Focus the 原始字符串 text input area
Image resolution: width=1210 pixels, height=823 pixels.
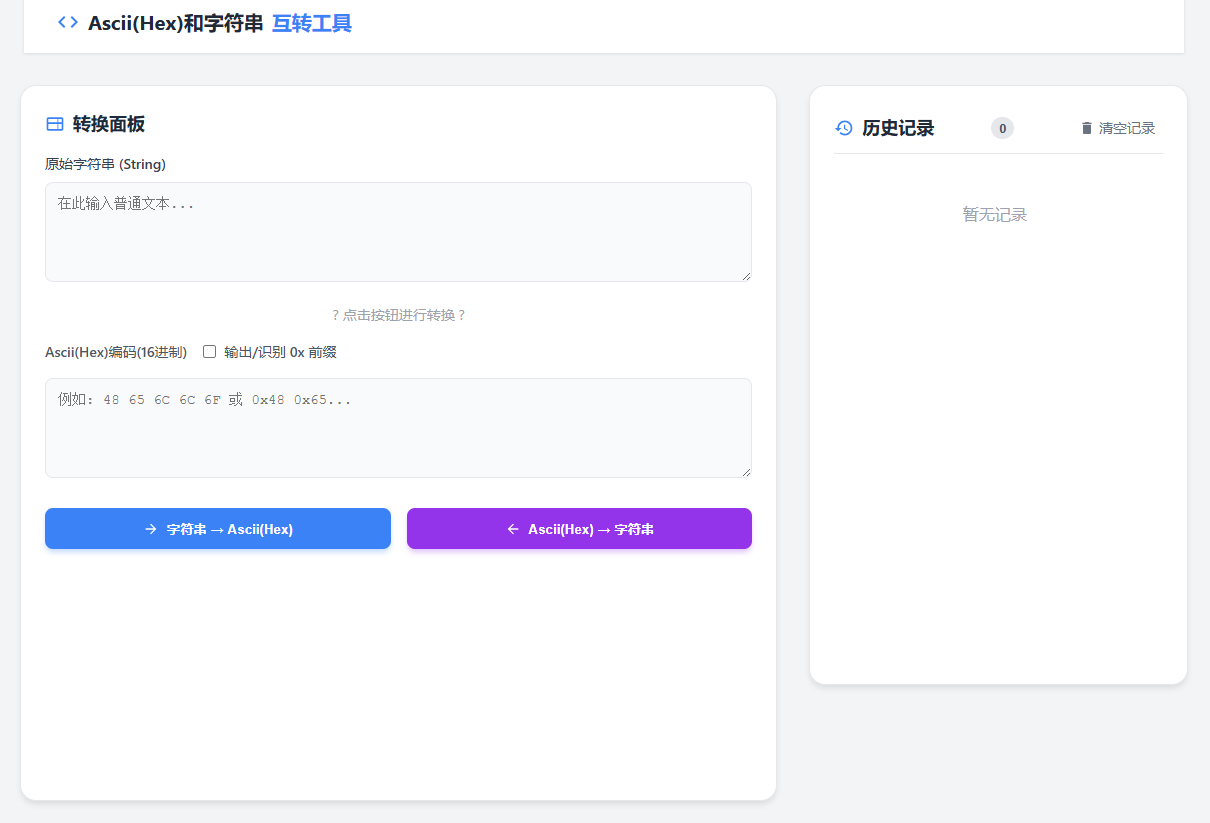pos(398,232)
